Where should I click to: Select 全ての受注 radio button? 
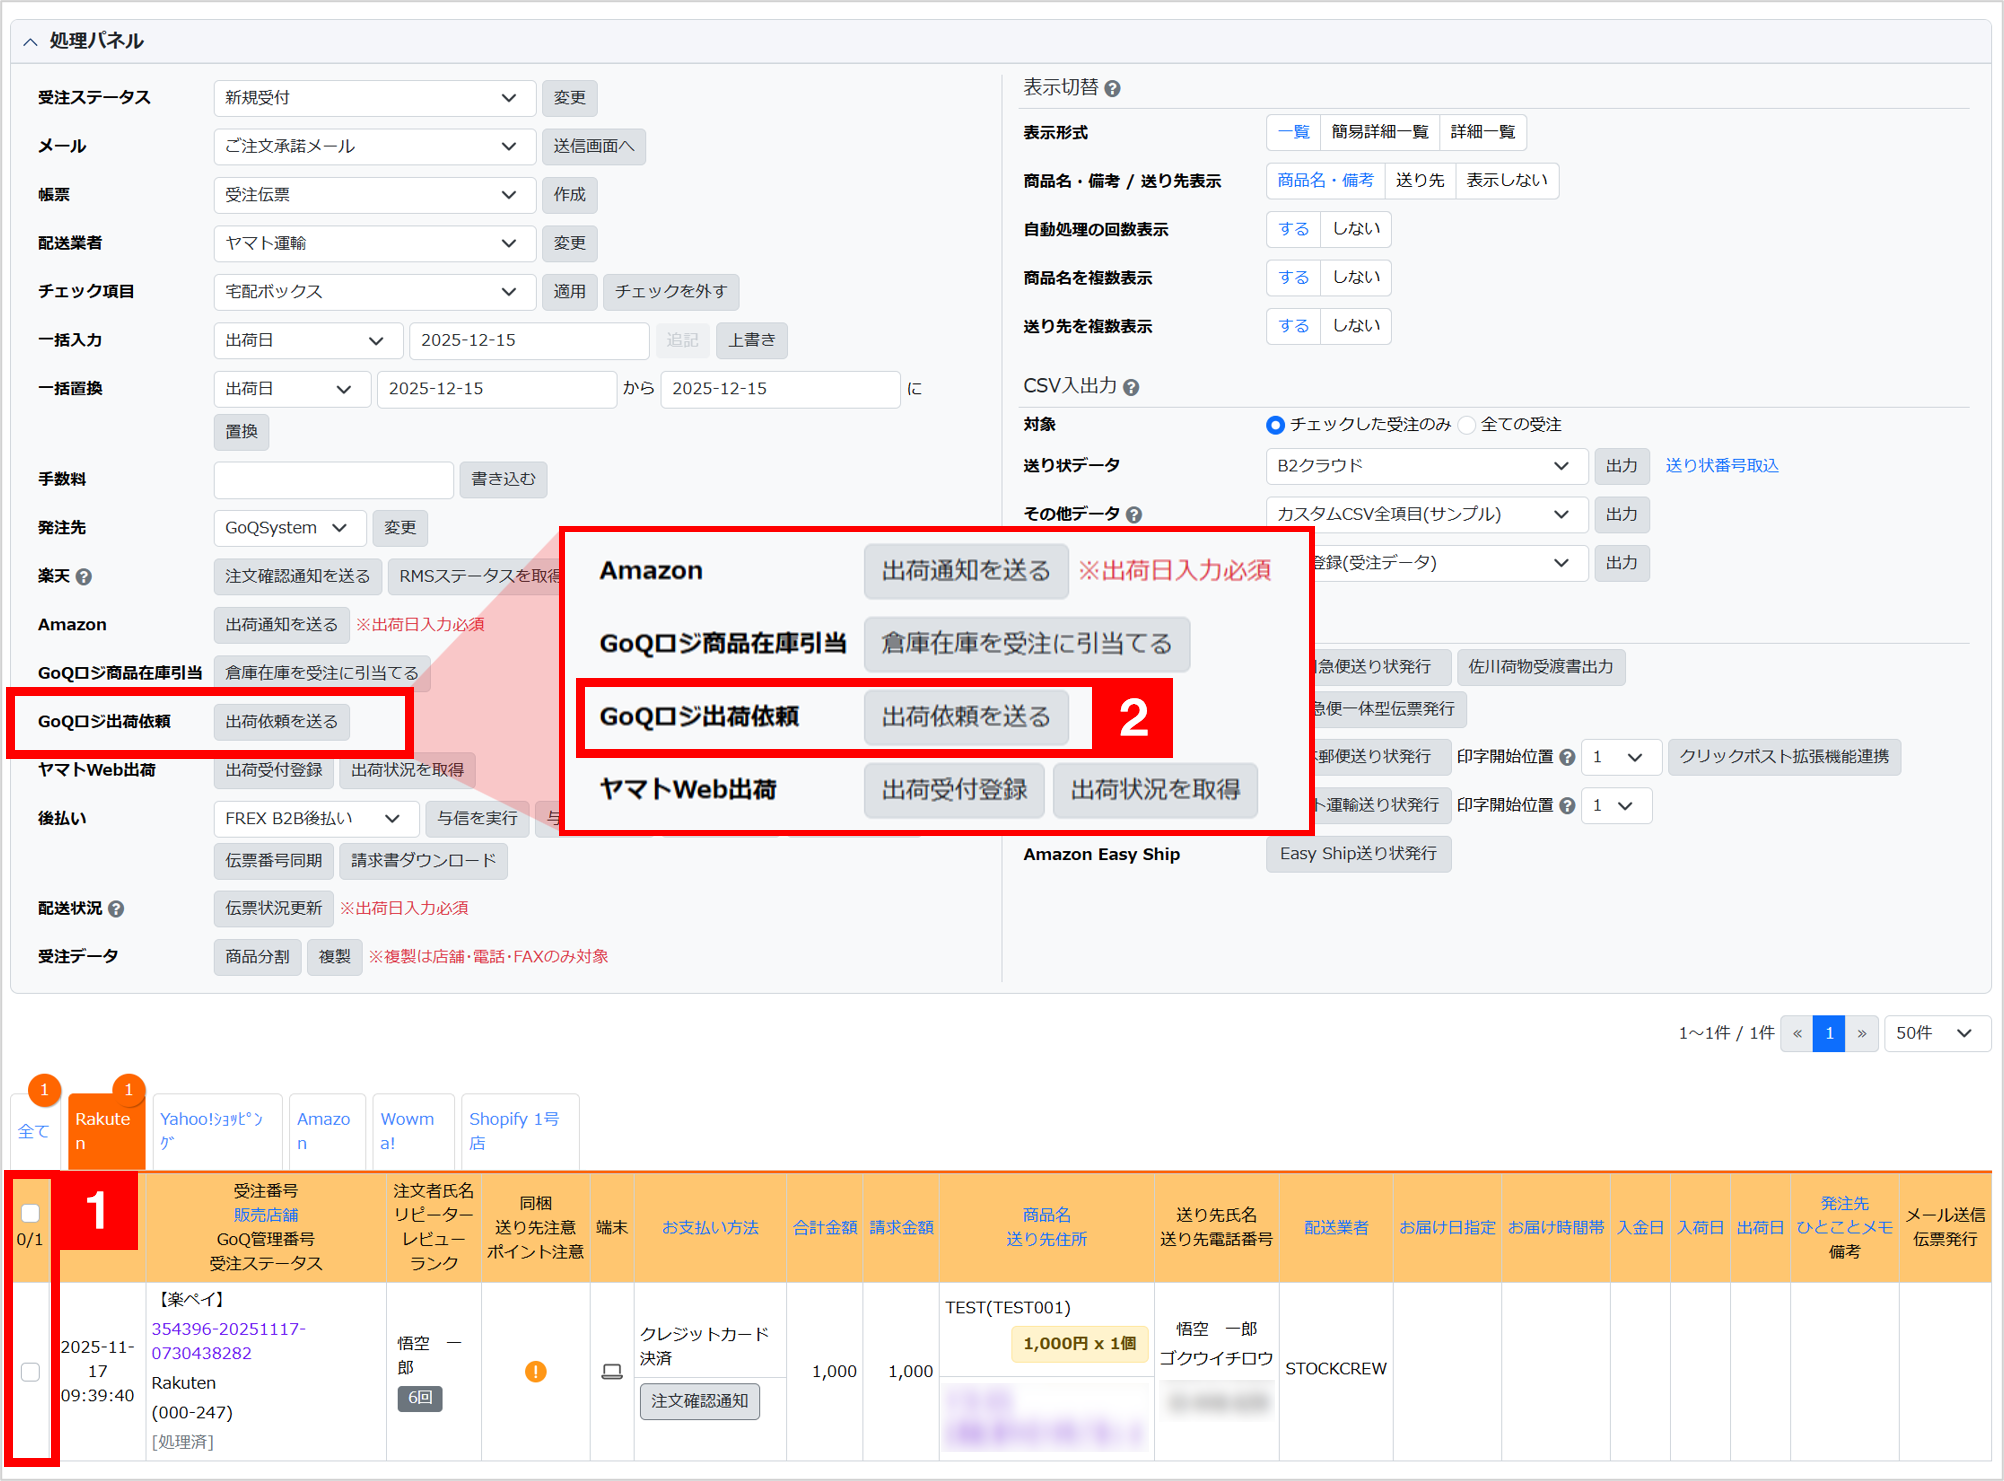1467,425
